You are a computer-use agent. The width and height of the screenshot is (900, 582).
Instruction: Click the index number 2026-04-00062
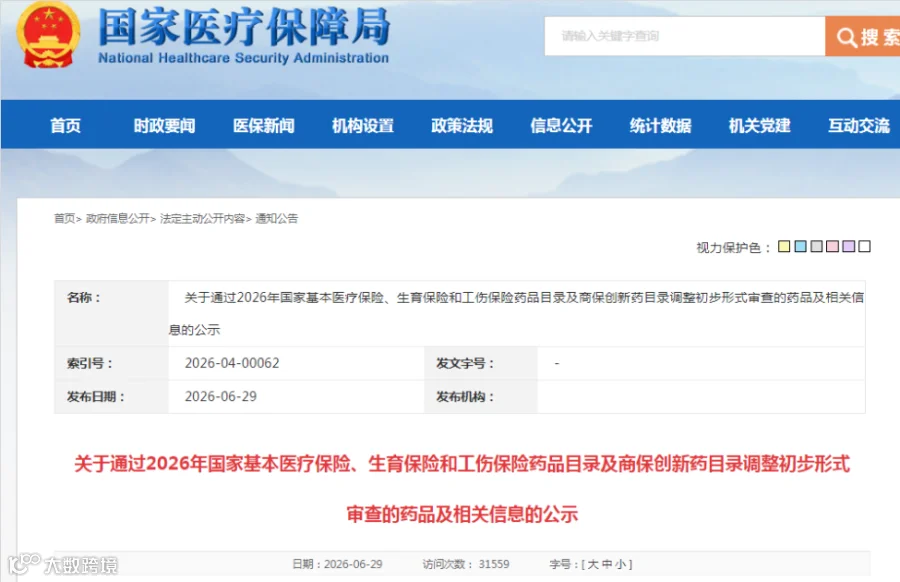[x=232, y=363]
